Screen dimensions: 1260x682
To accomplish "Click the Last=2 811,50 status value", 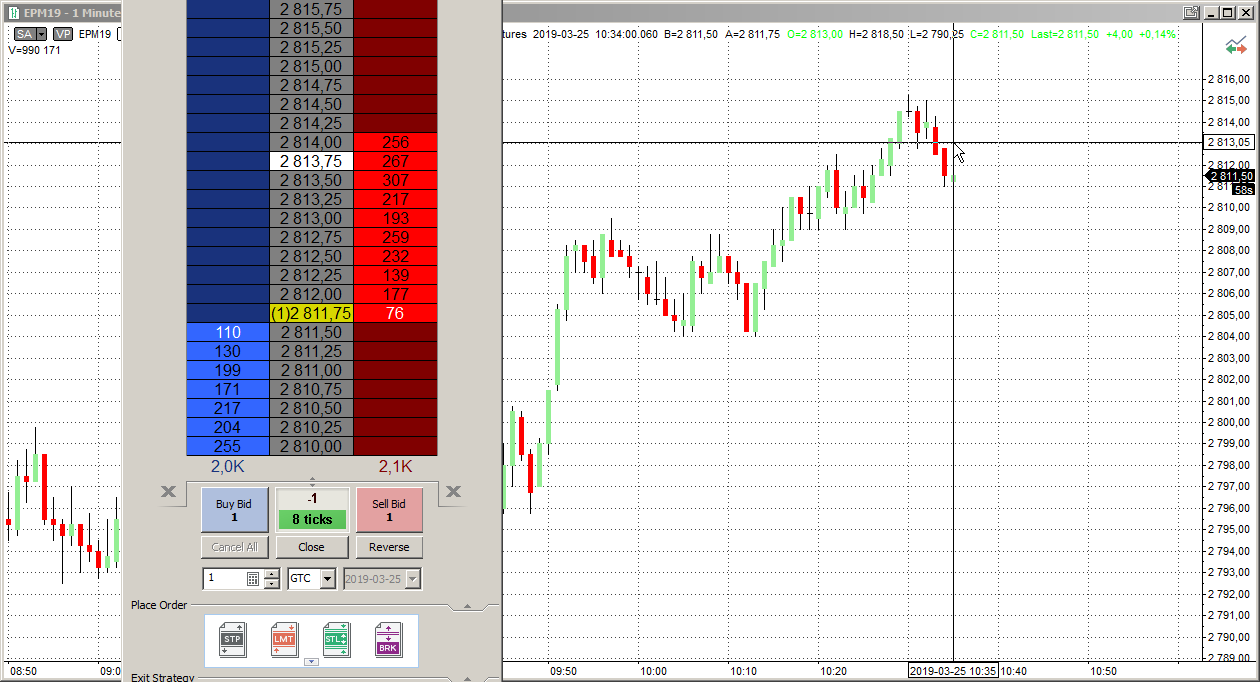I will click(x=1065, y=34).
